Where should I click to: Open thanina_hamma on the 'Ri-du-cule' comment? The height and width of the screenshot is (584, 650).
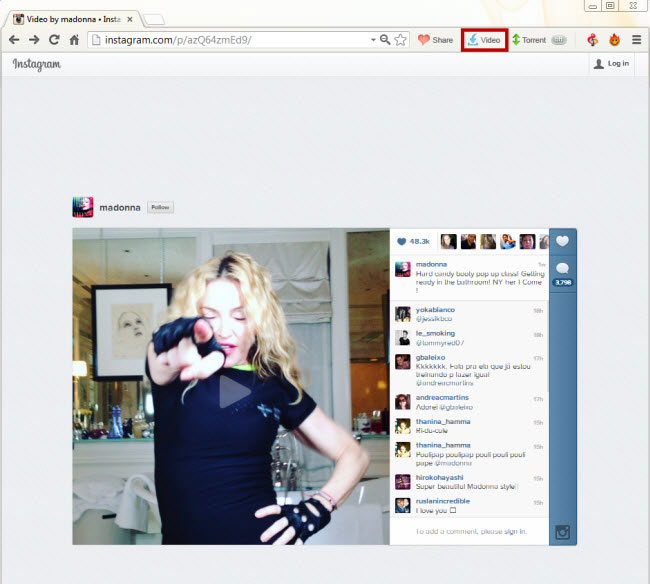tap(443, 422)
